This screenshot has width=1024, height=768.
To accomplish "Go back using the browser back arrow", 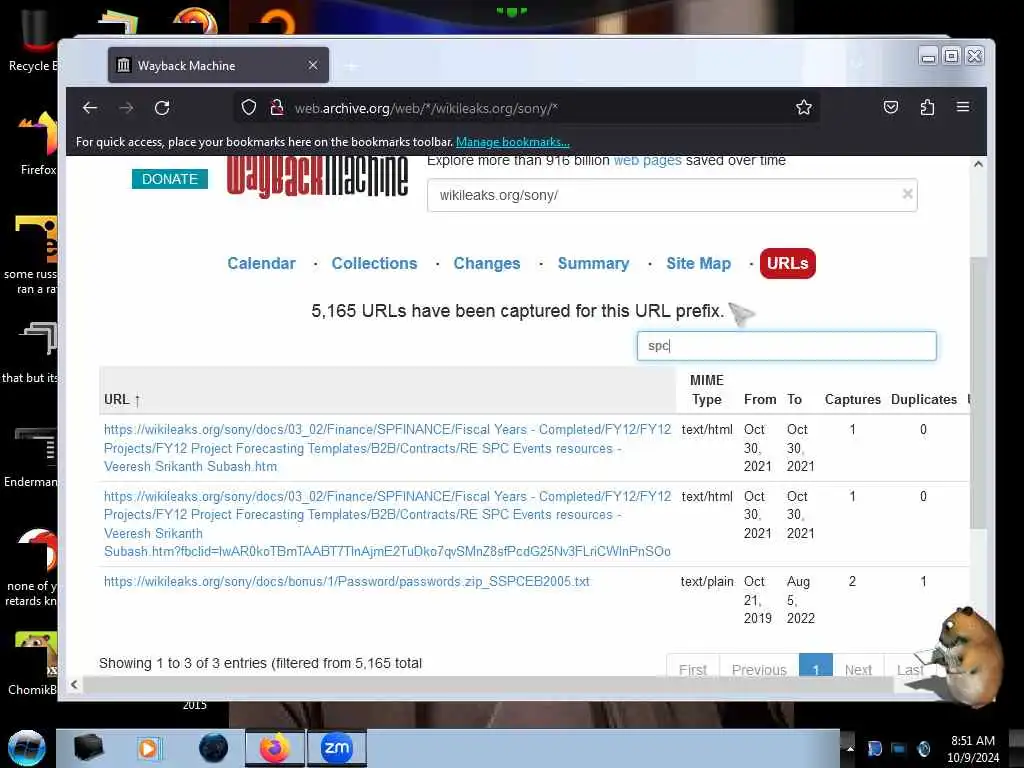I will 90,108.
